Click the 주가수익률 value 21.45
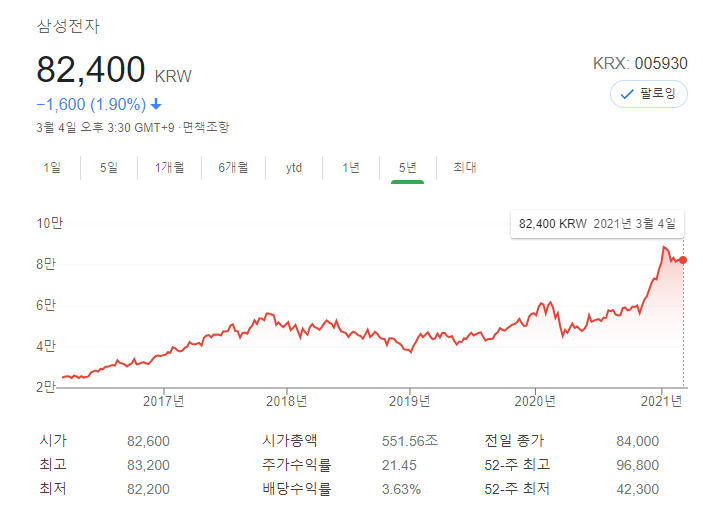Screen dimensions: 703x516 point(399,465)
